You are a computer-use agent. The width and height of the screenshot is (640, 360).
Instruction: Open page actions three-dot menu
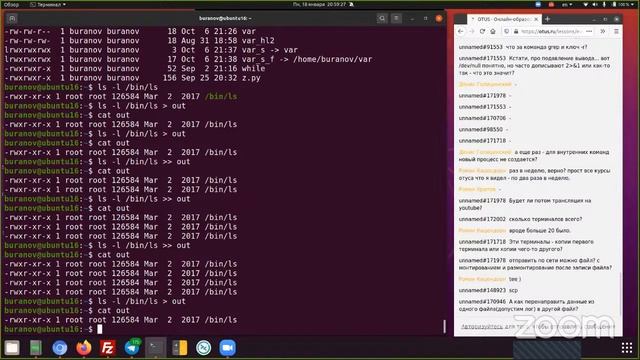(589, 31)
